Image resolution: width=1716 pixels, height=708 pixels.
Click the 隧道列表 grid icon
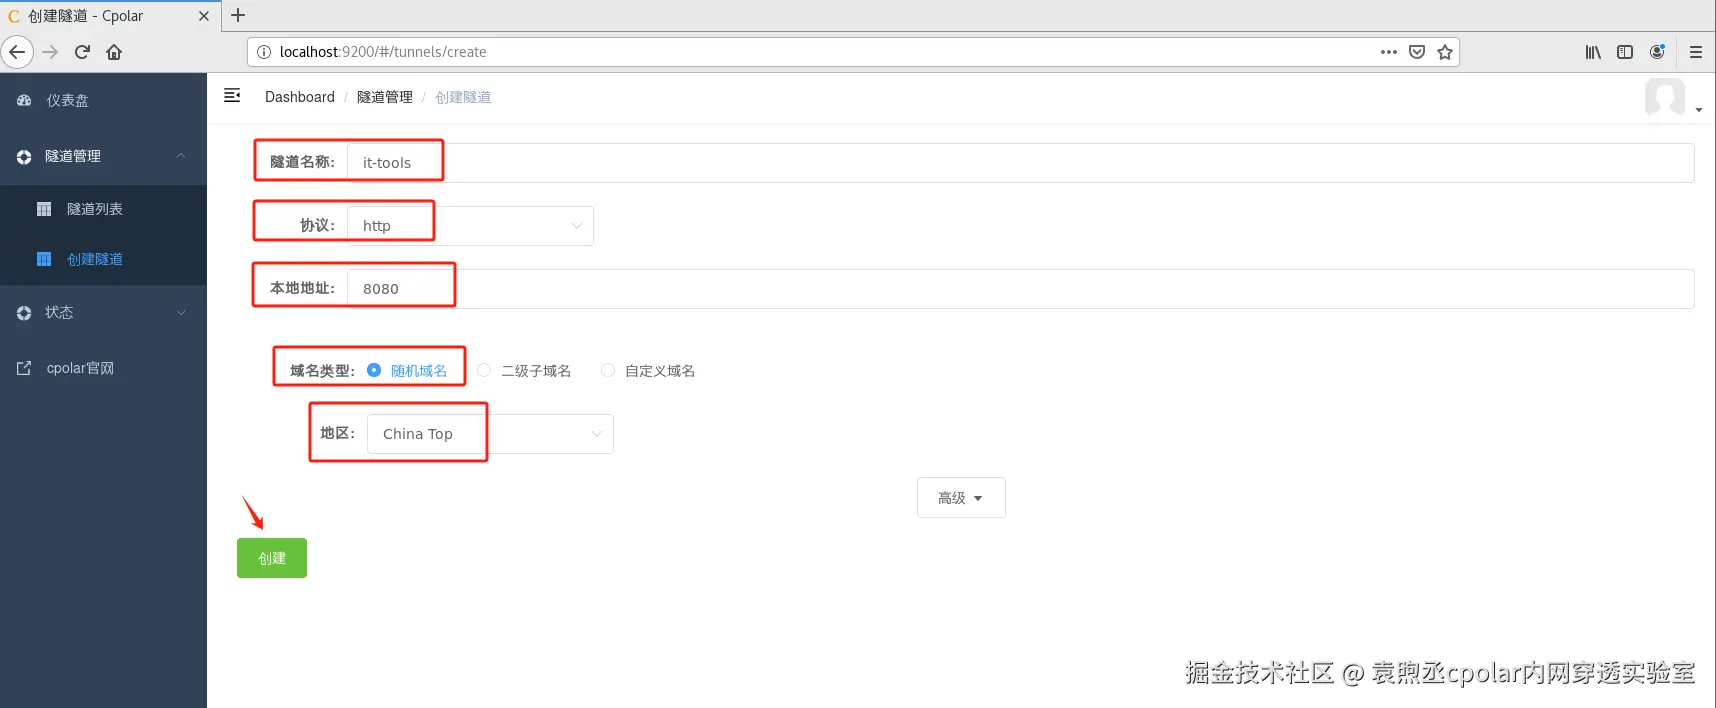[44, 209]
